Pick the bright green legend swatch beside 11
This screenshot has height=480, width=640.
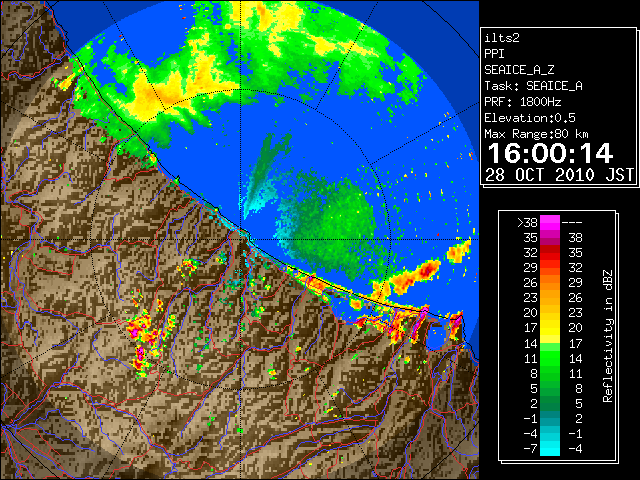point(550,358)
